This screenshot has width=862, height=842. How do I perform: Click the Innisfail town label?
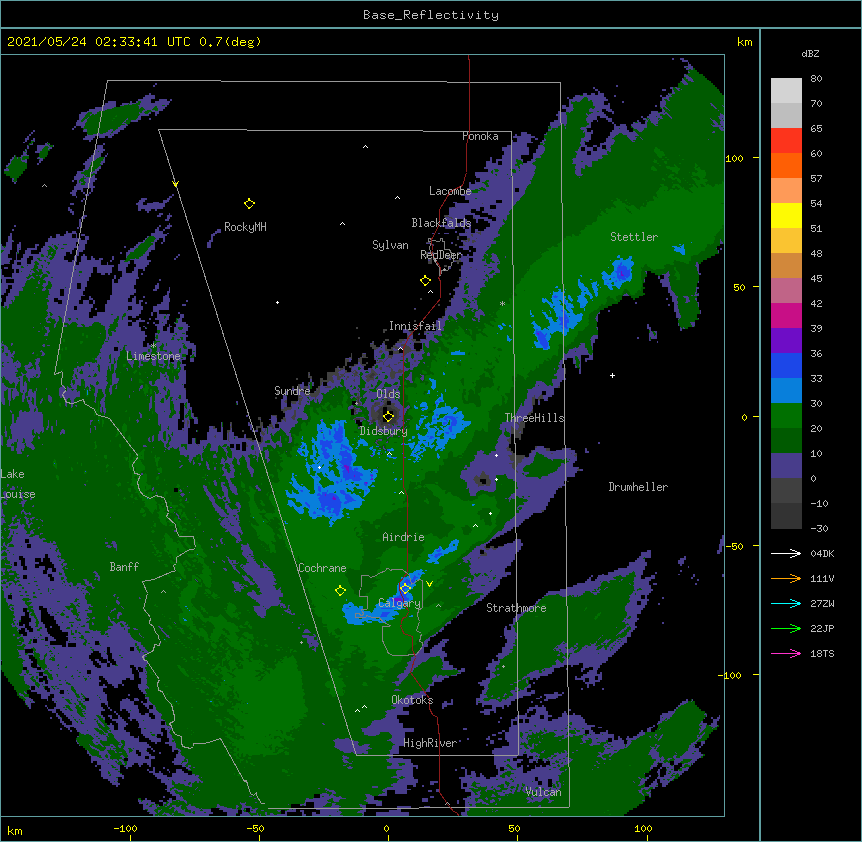pyautogui.click(x=415, y=326)
